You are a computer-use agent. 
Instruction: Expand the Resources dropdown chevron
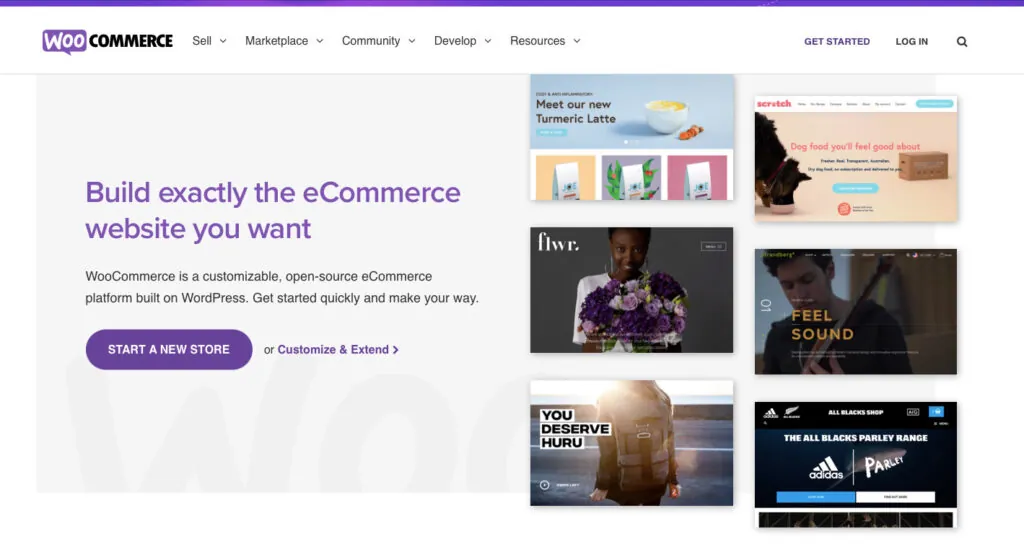point(577,41)
